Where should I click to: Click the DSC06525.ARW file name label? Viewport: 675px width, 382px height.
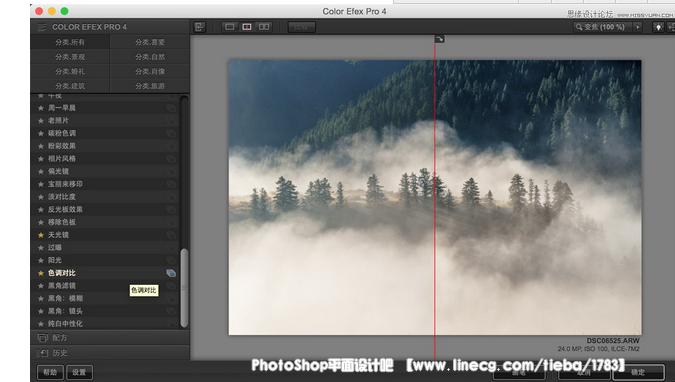[x=613, y=341]
